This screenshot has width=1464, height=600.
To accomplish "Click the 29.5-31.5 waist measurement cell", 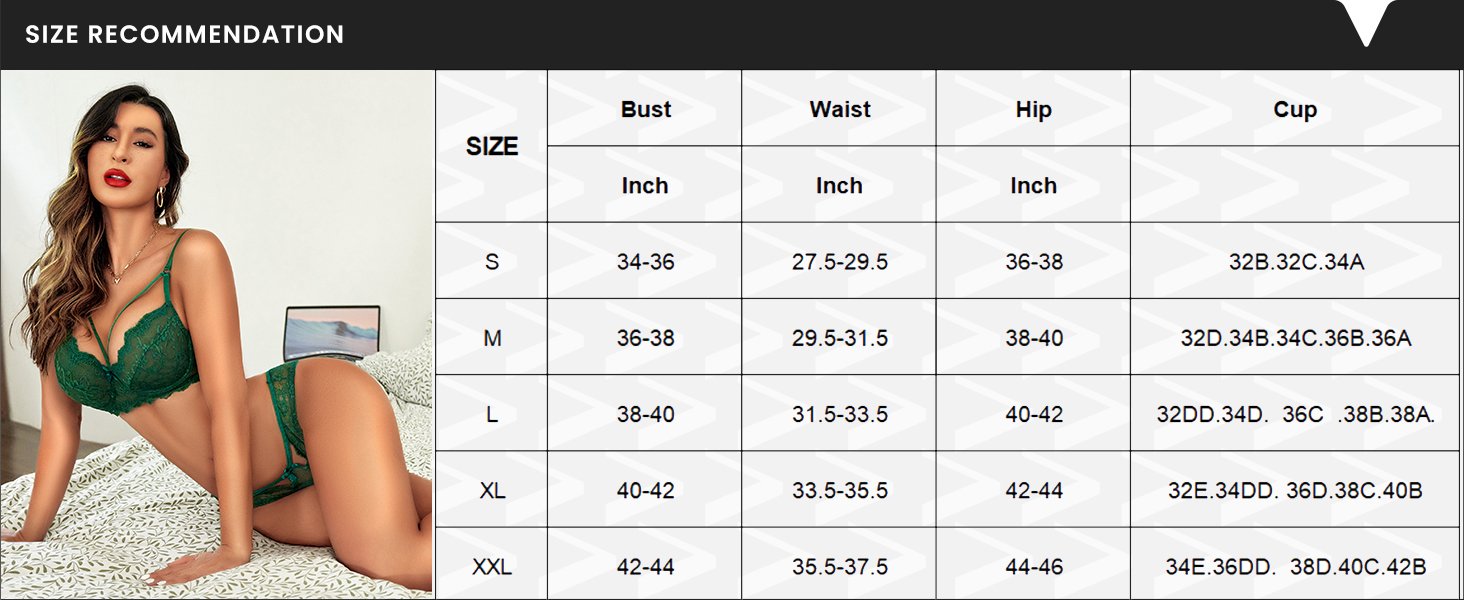I will pos(840,338).
